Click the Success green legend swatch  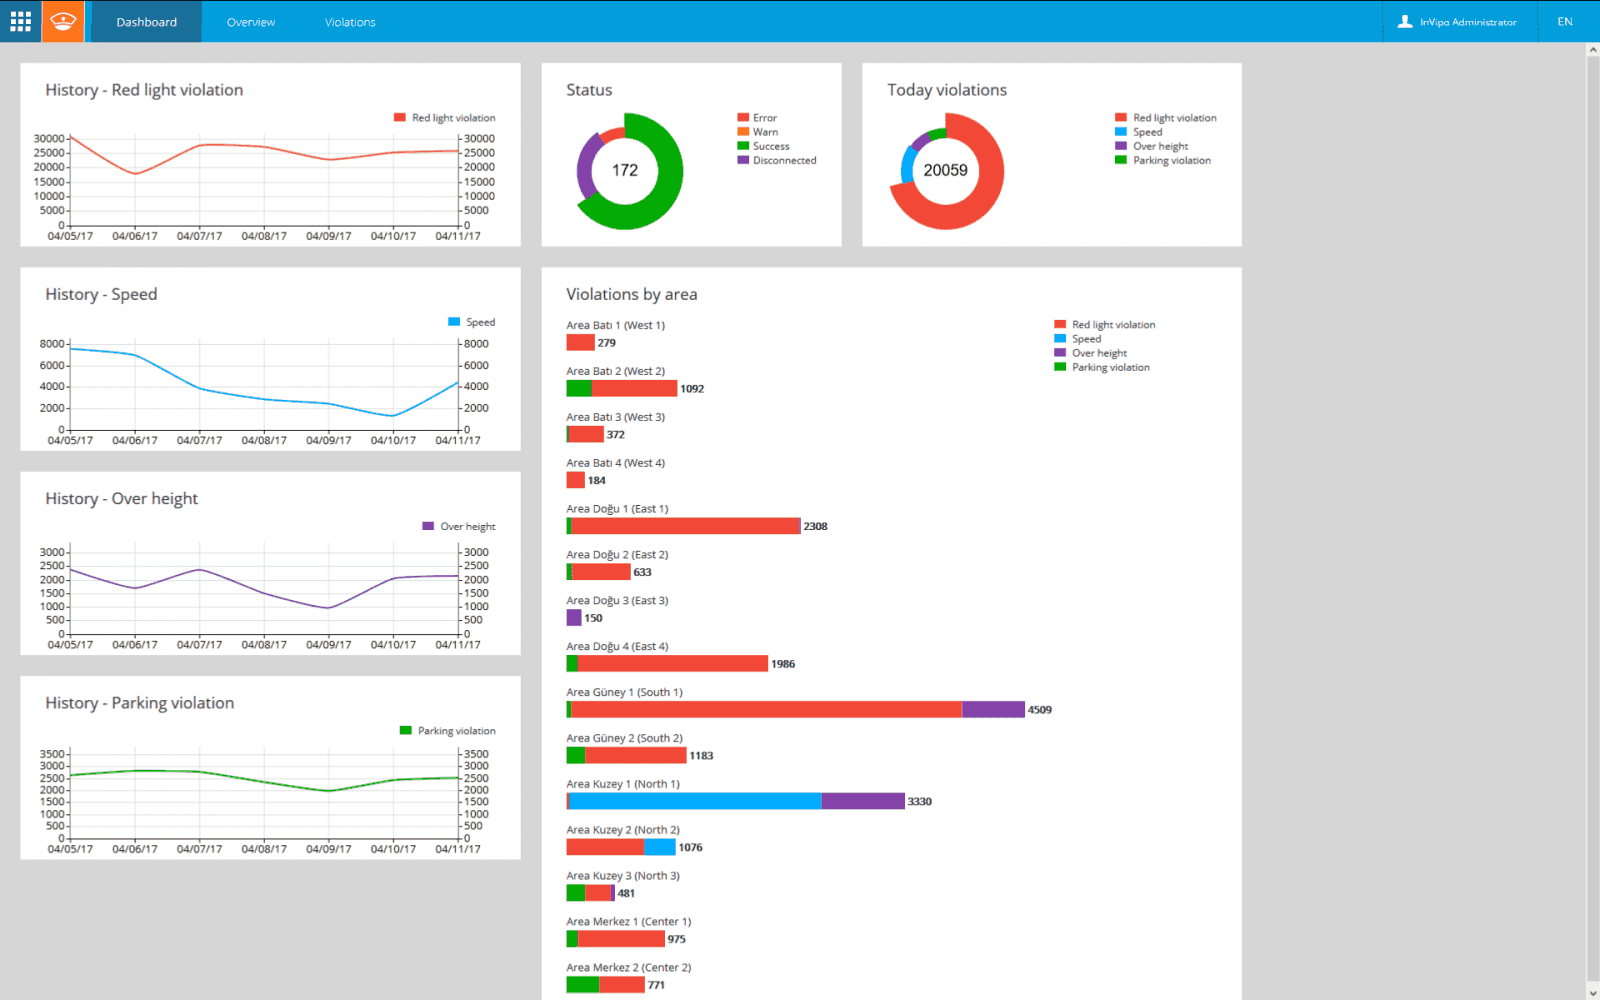point(743,146)
